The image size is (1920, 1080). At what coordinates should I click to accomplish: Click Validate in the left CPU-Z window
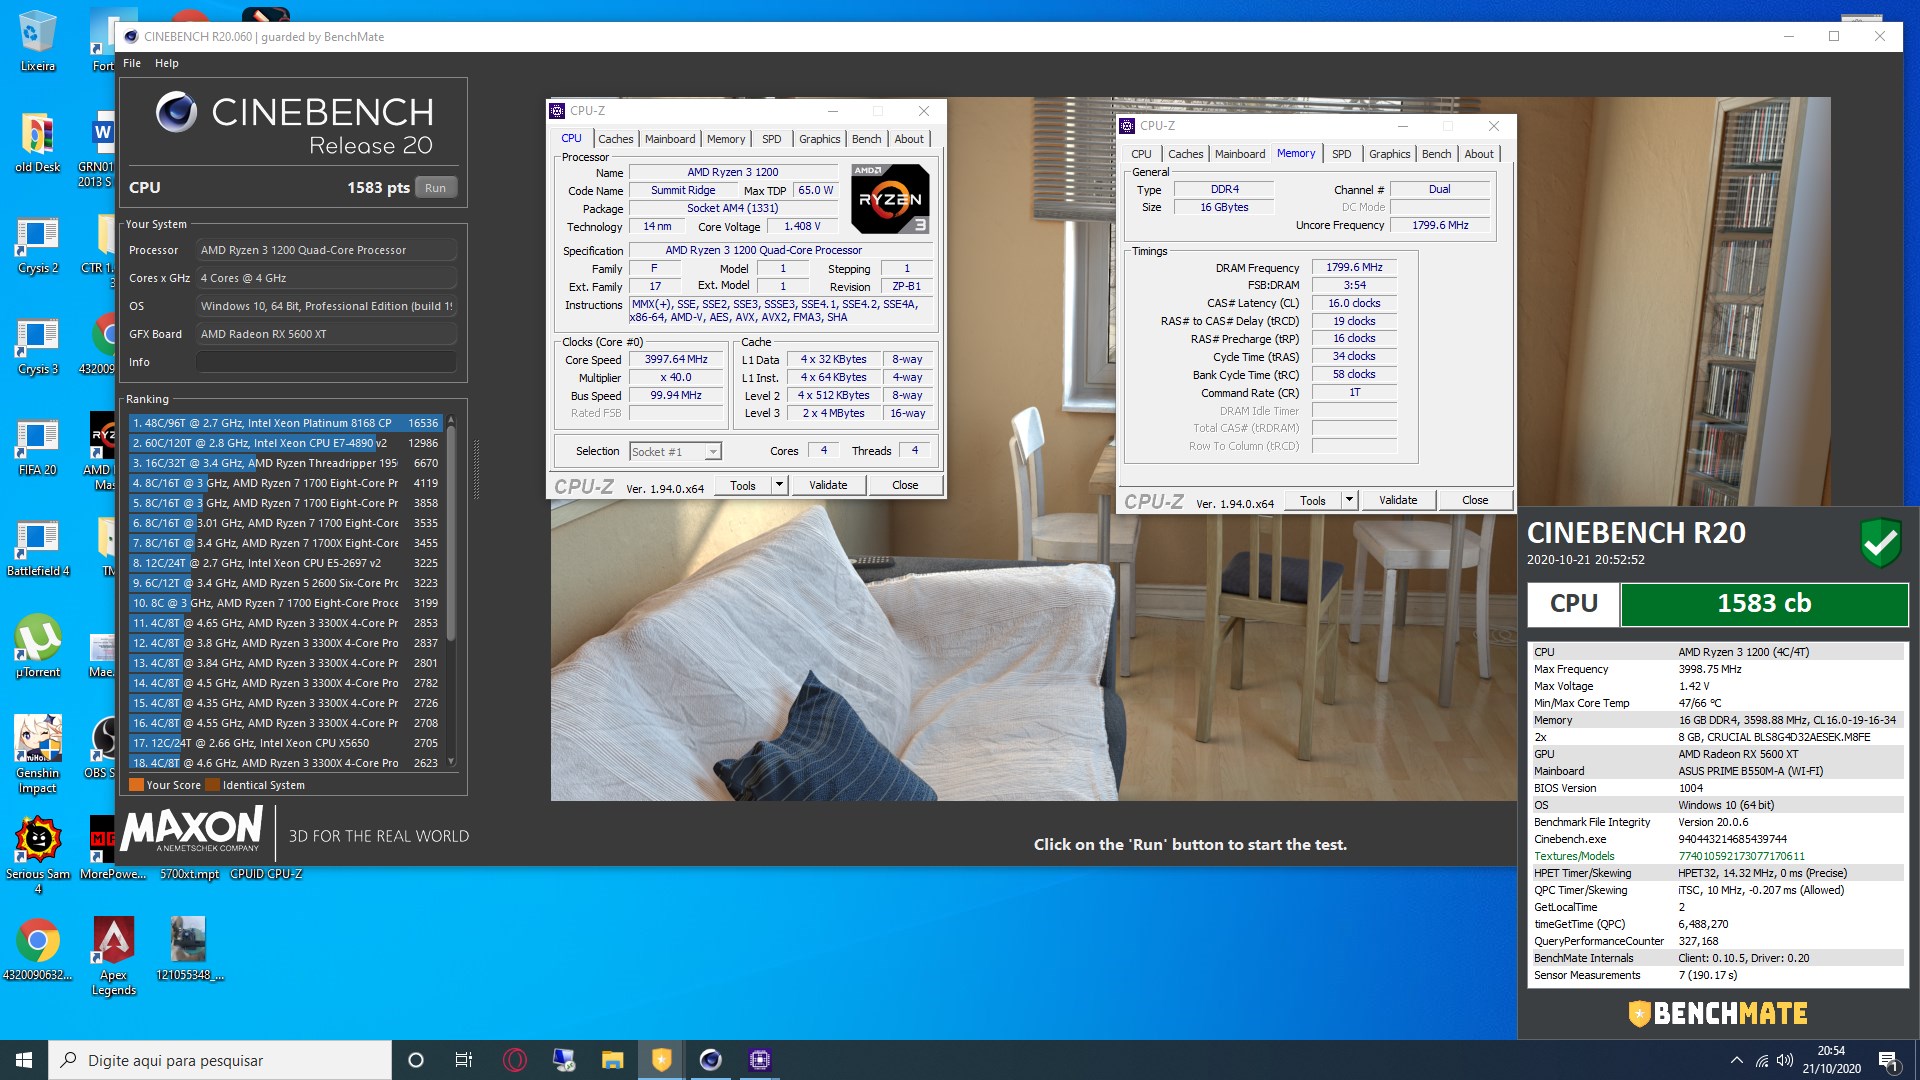(x=828, y=485)
